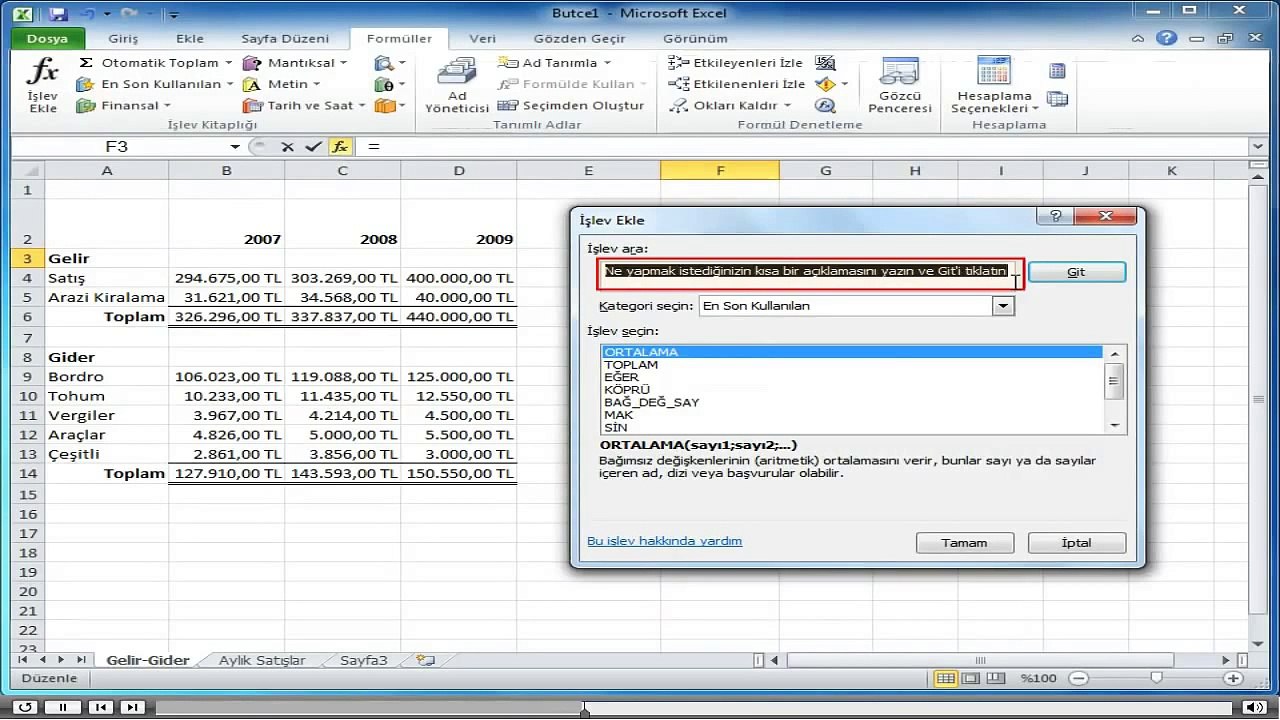Select ORTALAMA in function list
1280x720 pixels.
click(851, 352)
